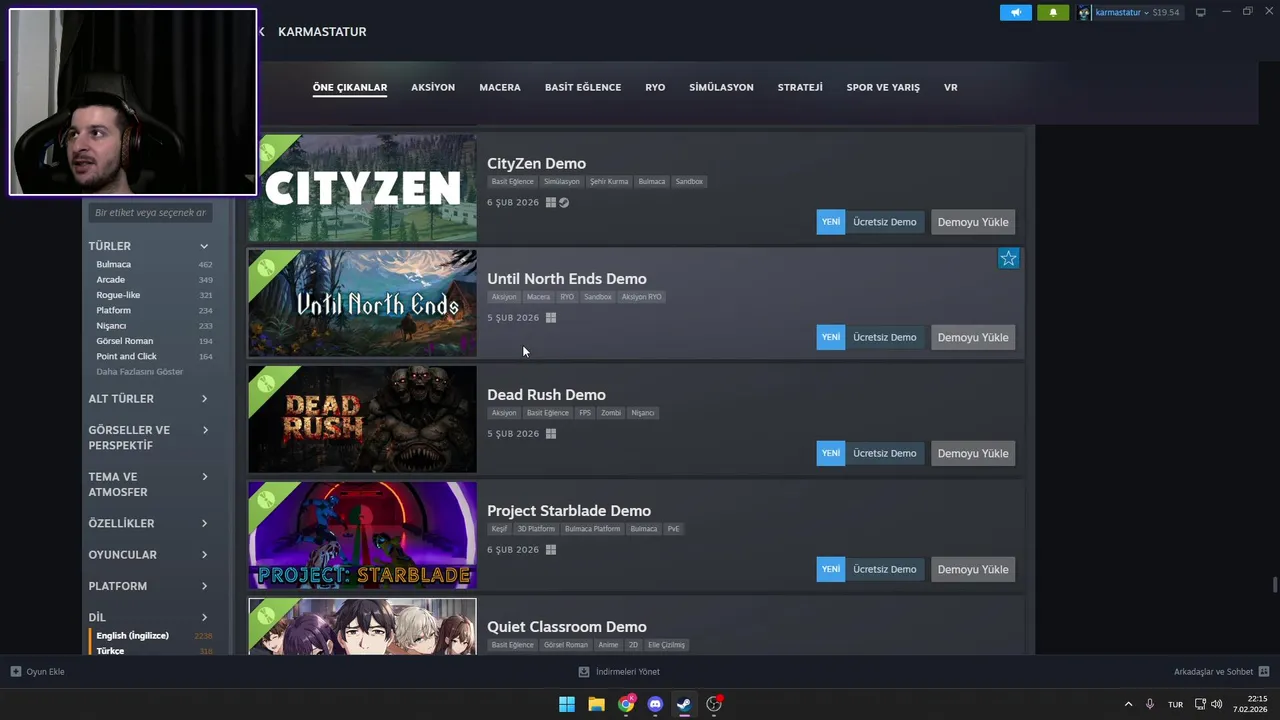Open the BASİT EĞLENCE tab
Image resolution: width=1280 pixels, height=720 pixels.
pyautogui.click(x=583, y=87)
